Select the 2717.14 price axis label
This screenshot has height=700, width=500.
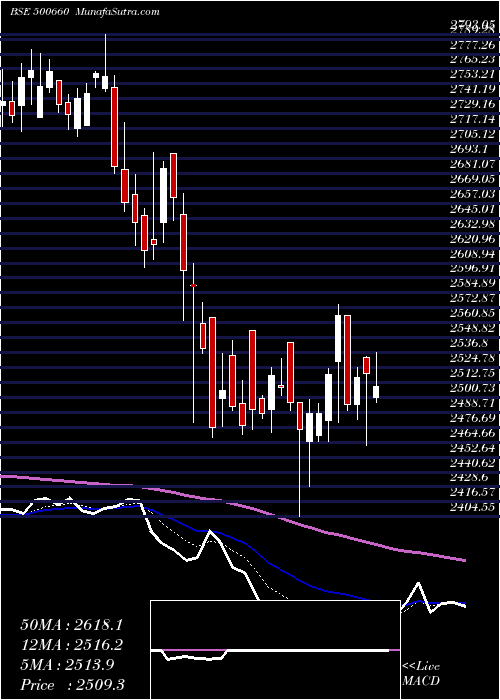pos(473,119)
